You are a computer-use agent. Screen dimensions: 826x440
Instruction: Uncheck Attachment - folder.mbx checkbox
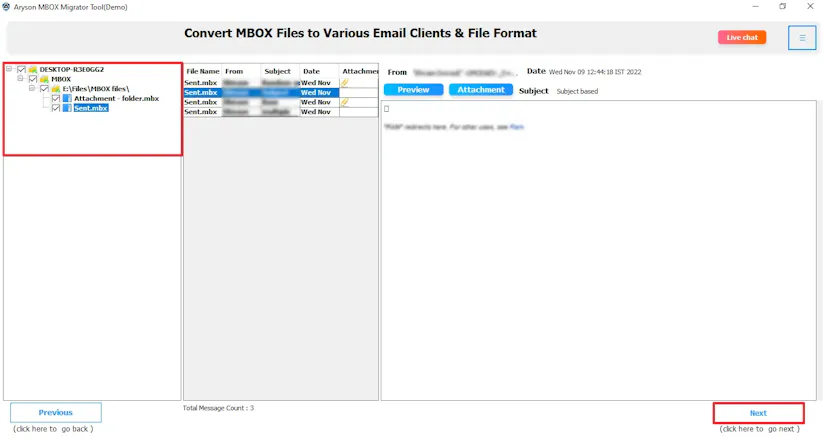pyautogui.click(x=56, y=99)
